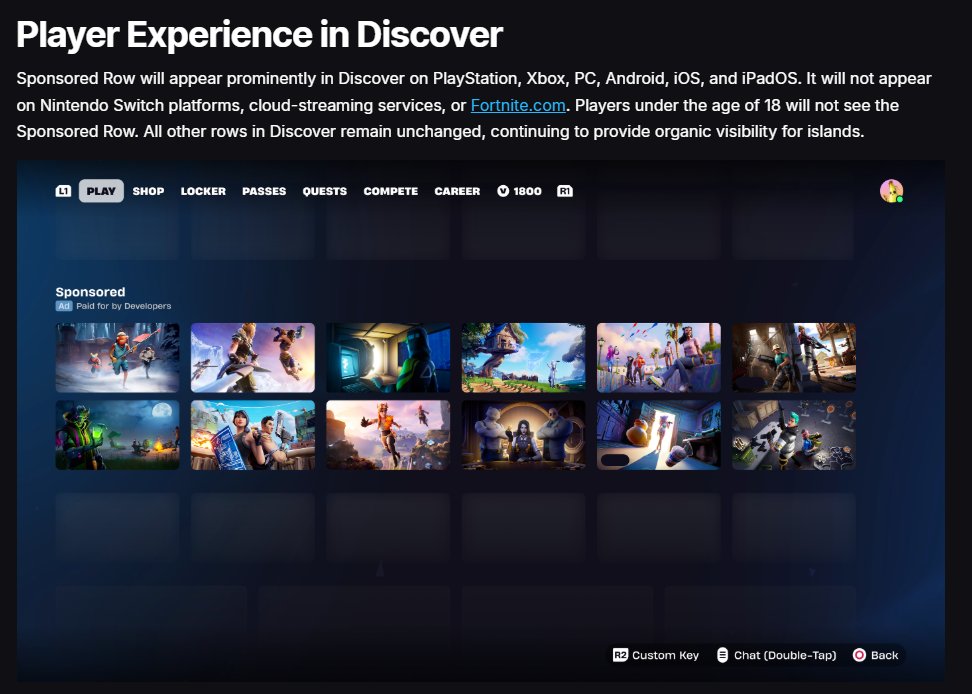This screenshot has height=694, width=972.
Task: Click the Sponsored row heading
Action: 91,292
